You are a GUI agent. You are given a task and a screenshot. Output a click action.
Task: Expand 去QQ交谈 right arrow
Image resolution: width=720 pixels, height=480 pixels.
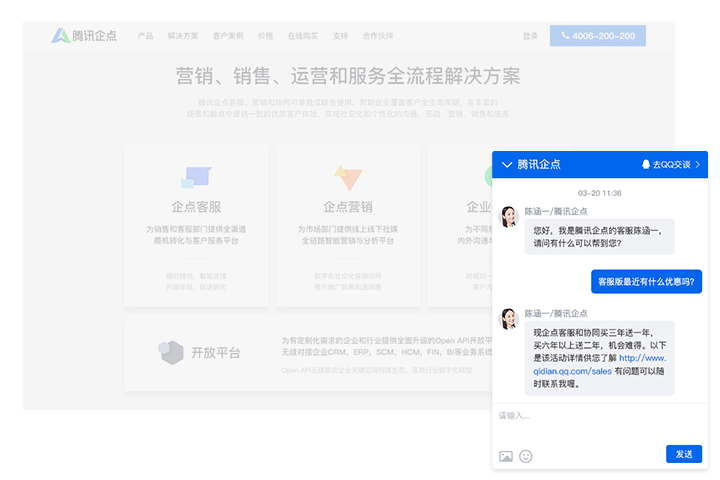[x=697, y=164]
